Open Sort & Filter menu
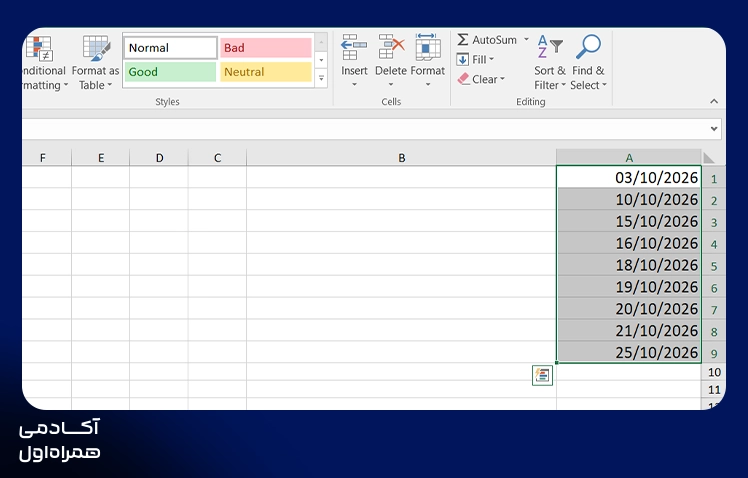Screen dimensions: 748x478 click(550, 62)
